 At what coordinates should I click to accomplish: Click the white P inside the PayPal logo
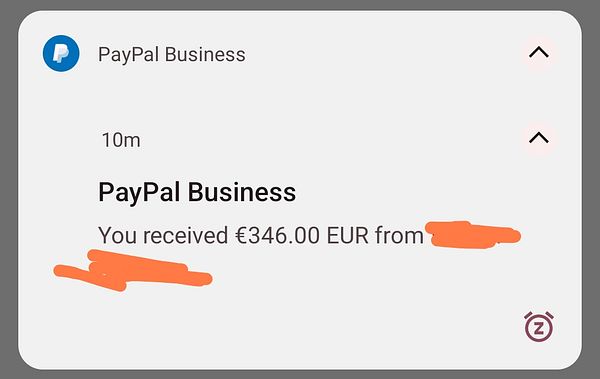[x=60, y=53]
